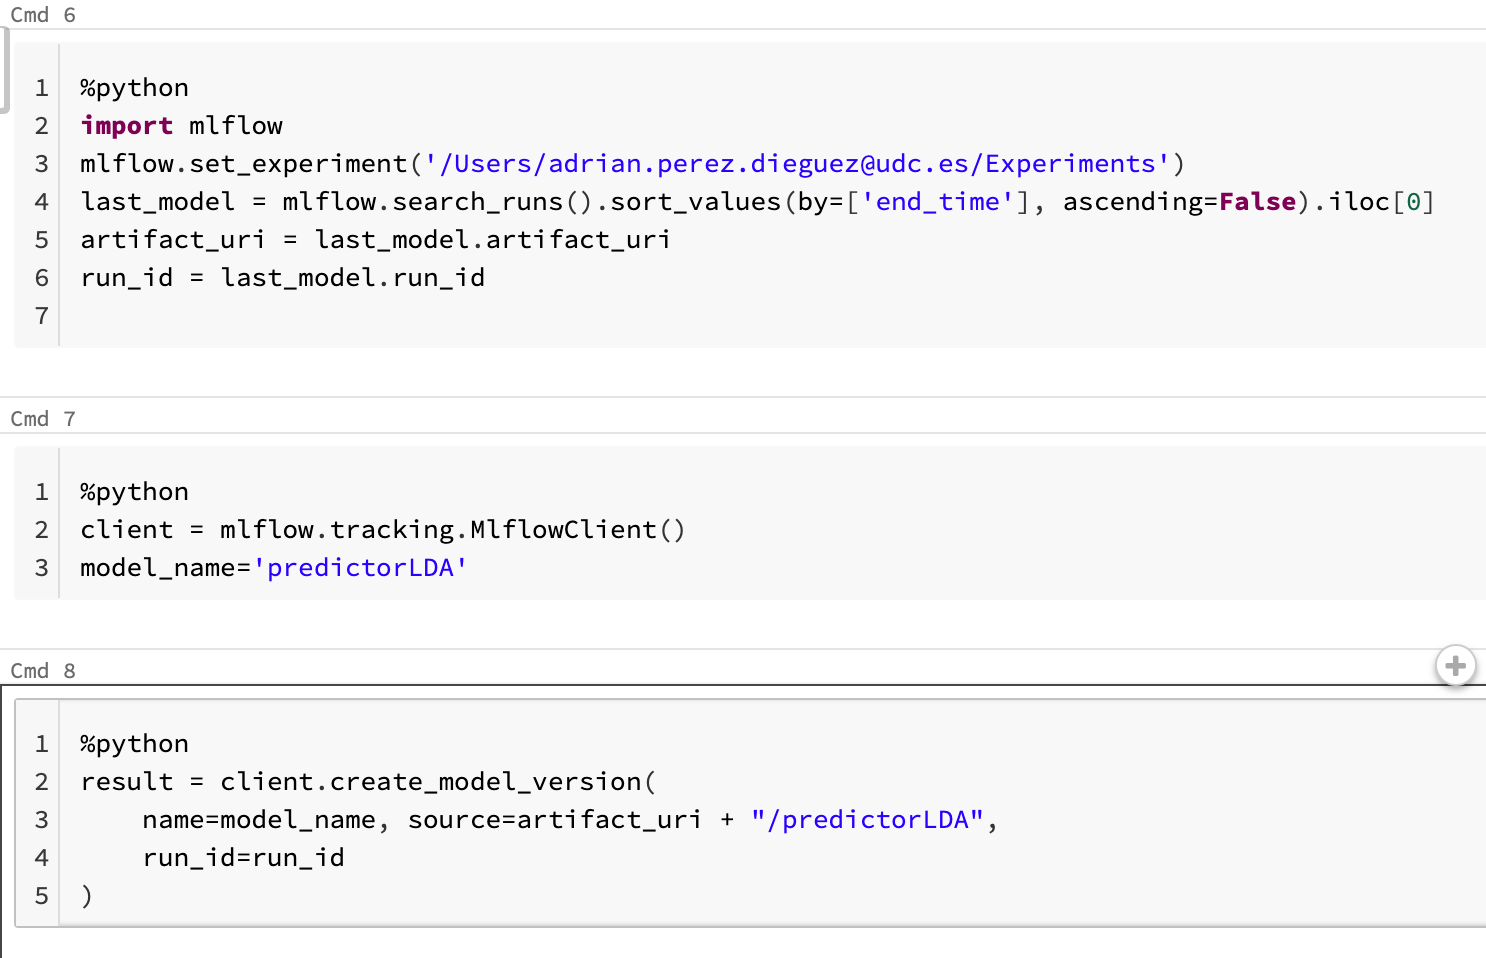Click the 'run_id = last_model.run_id' line
The width and height of the screenshot is (1486, 958).
pyautogui.click(x=282, y=278)
